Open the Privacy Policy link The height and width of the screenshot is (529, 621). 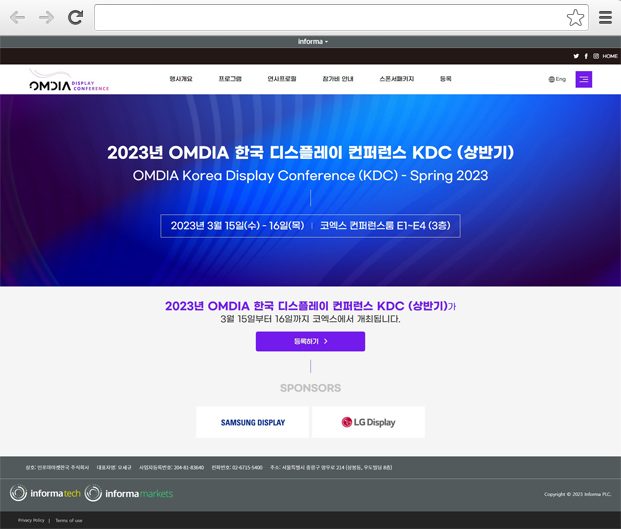coord(31,520)
